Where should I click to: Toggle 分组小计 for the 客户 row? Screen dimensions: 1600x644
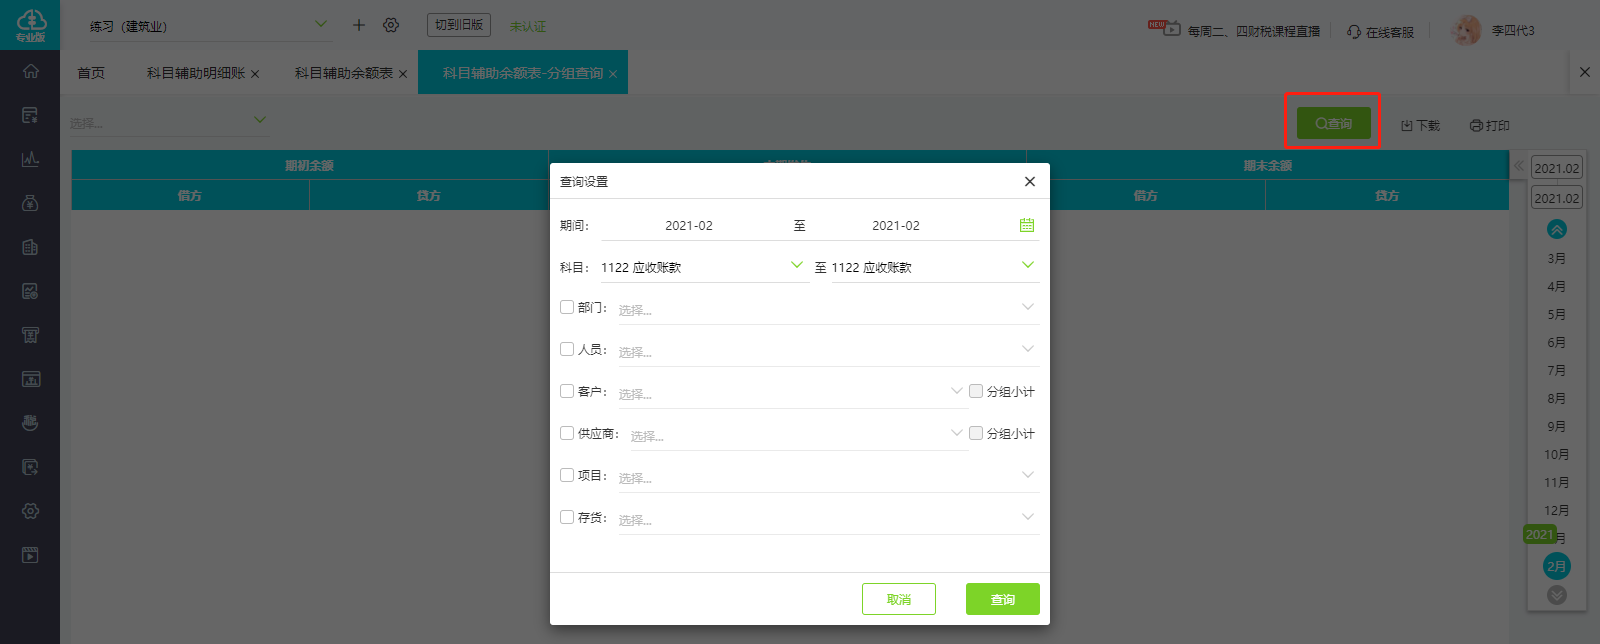976,391
